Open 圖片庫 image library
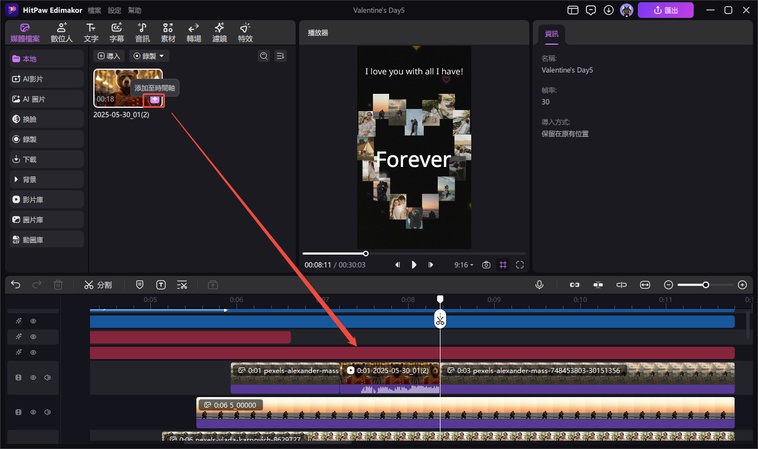 pyautogui.click(x=46, y=219)
